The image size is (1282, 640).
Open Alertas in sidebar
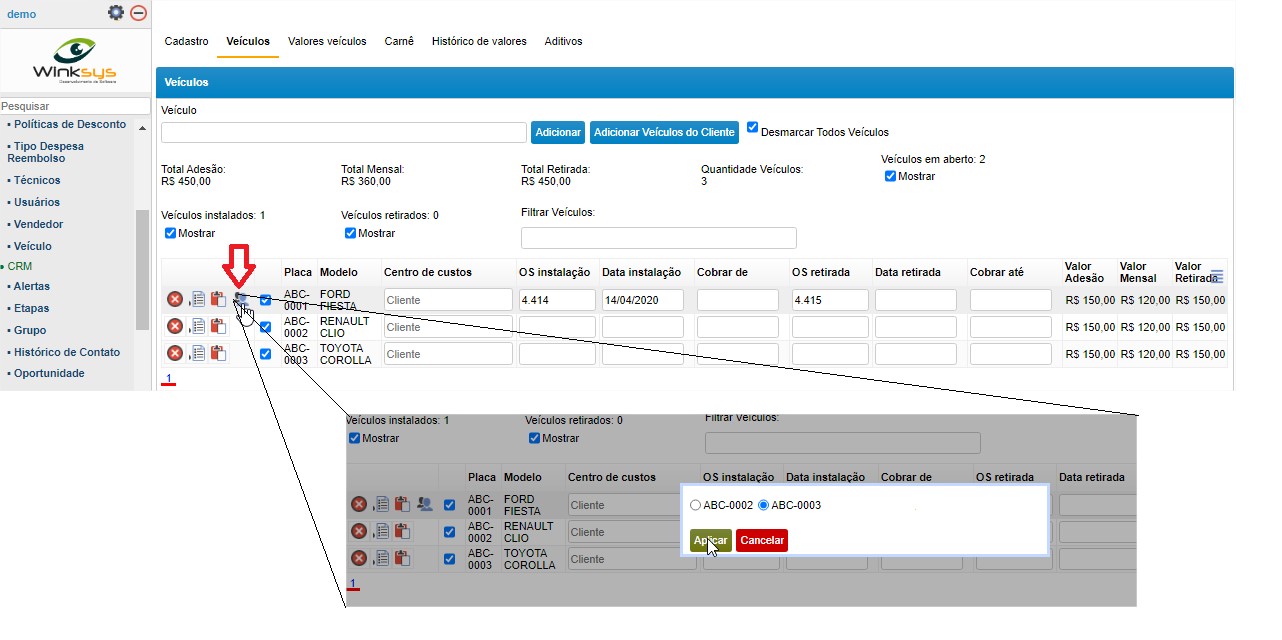[32, 286]
